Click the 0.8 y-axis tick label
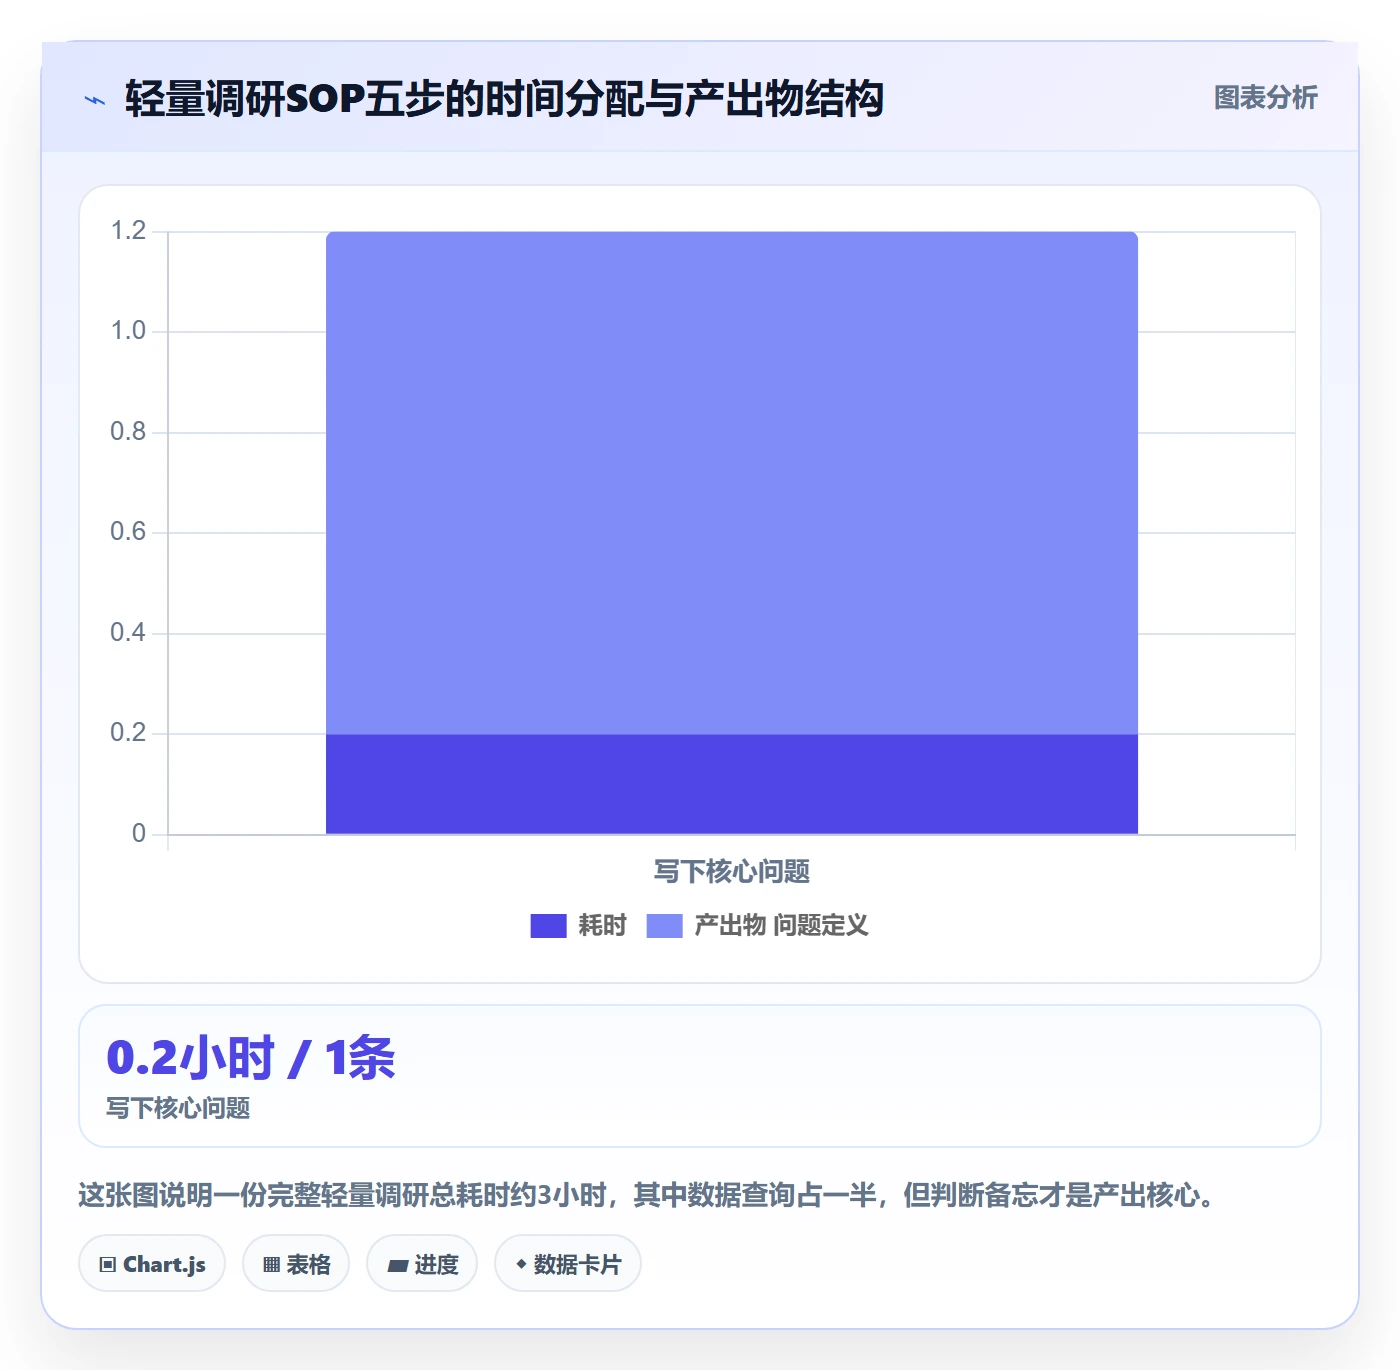The height and width of the screenshot is (1370, 1400). [128, 432]
